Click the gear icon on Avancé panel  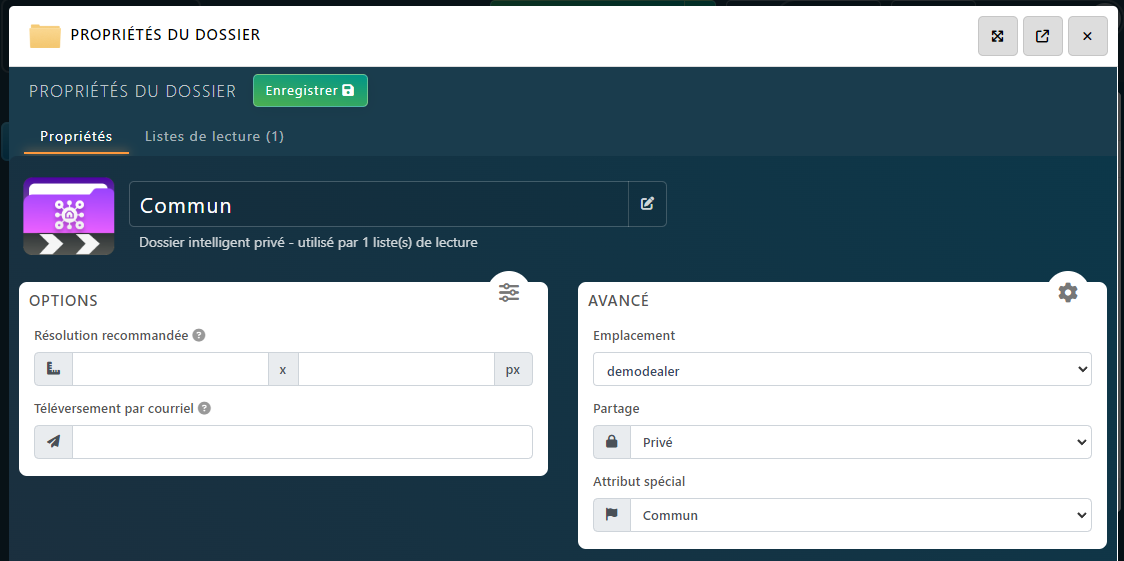coord(1068,292)
